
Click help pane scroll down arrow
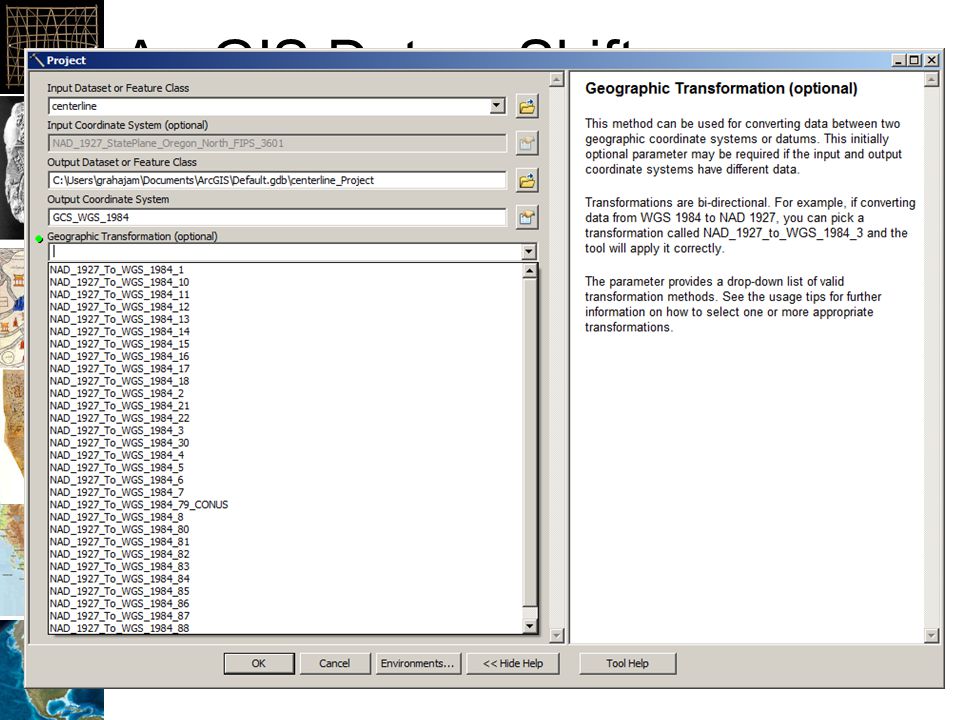(x=931, y=636)
